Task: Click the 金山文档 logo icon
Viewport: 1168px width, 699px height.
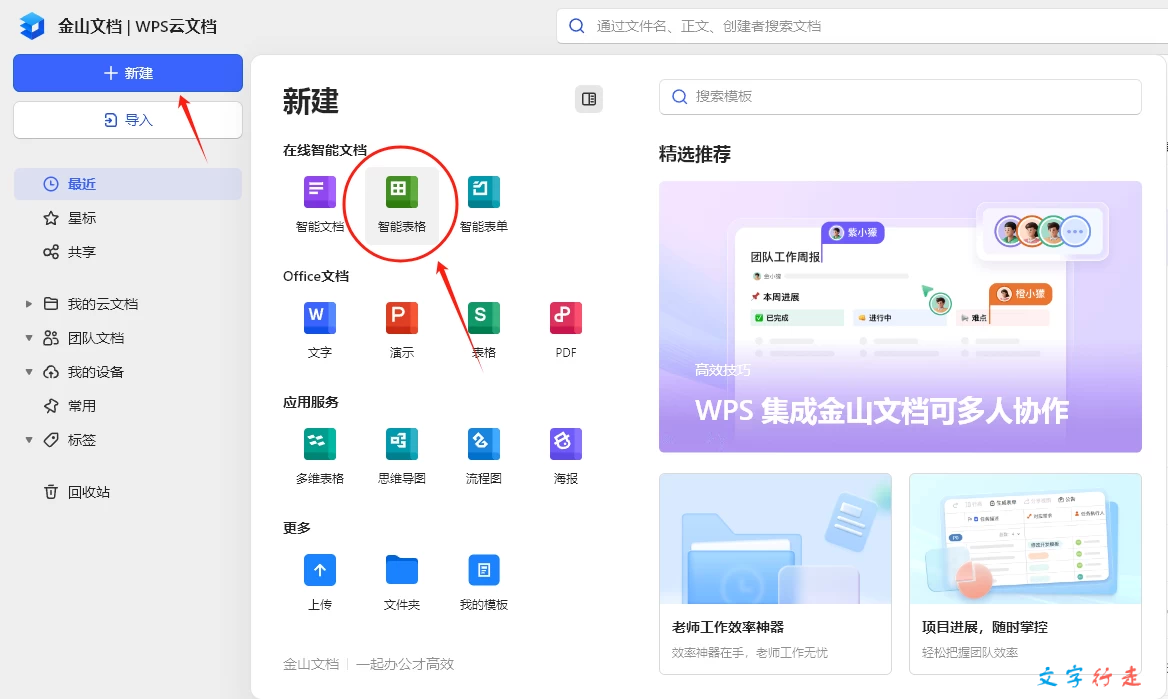Action: [32, 26]
